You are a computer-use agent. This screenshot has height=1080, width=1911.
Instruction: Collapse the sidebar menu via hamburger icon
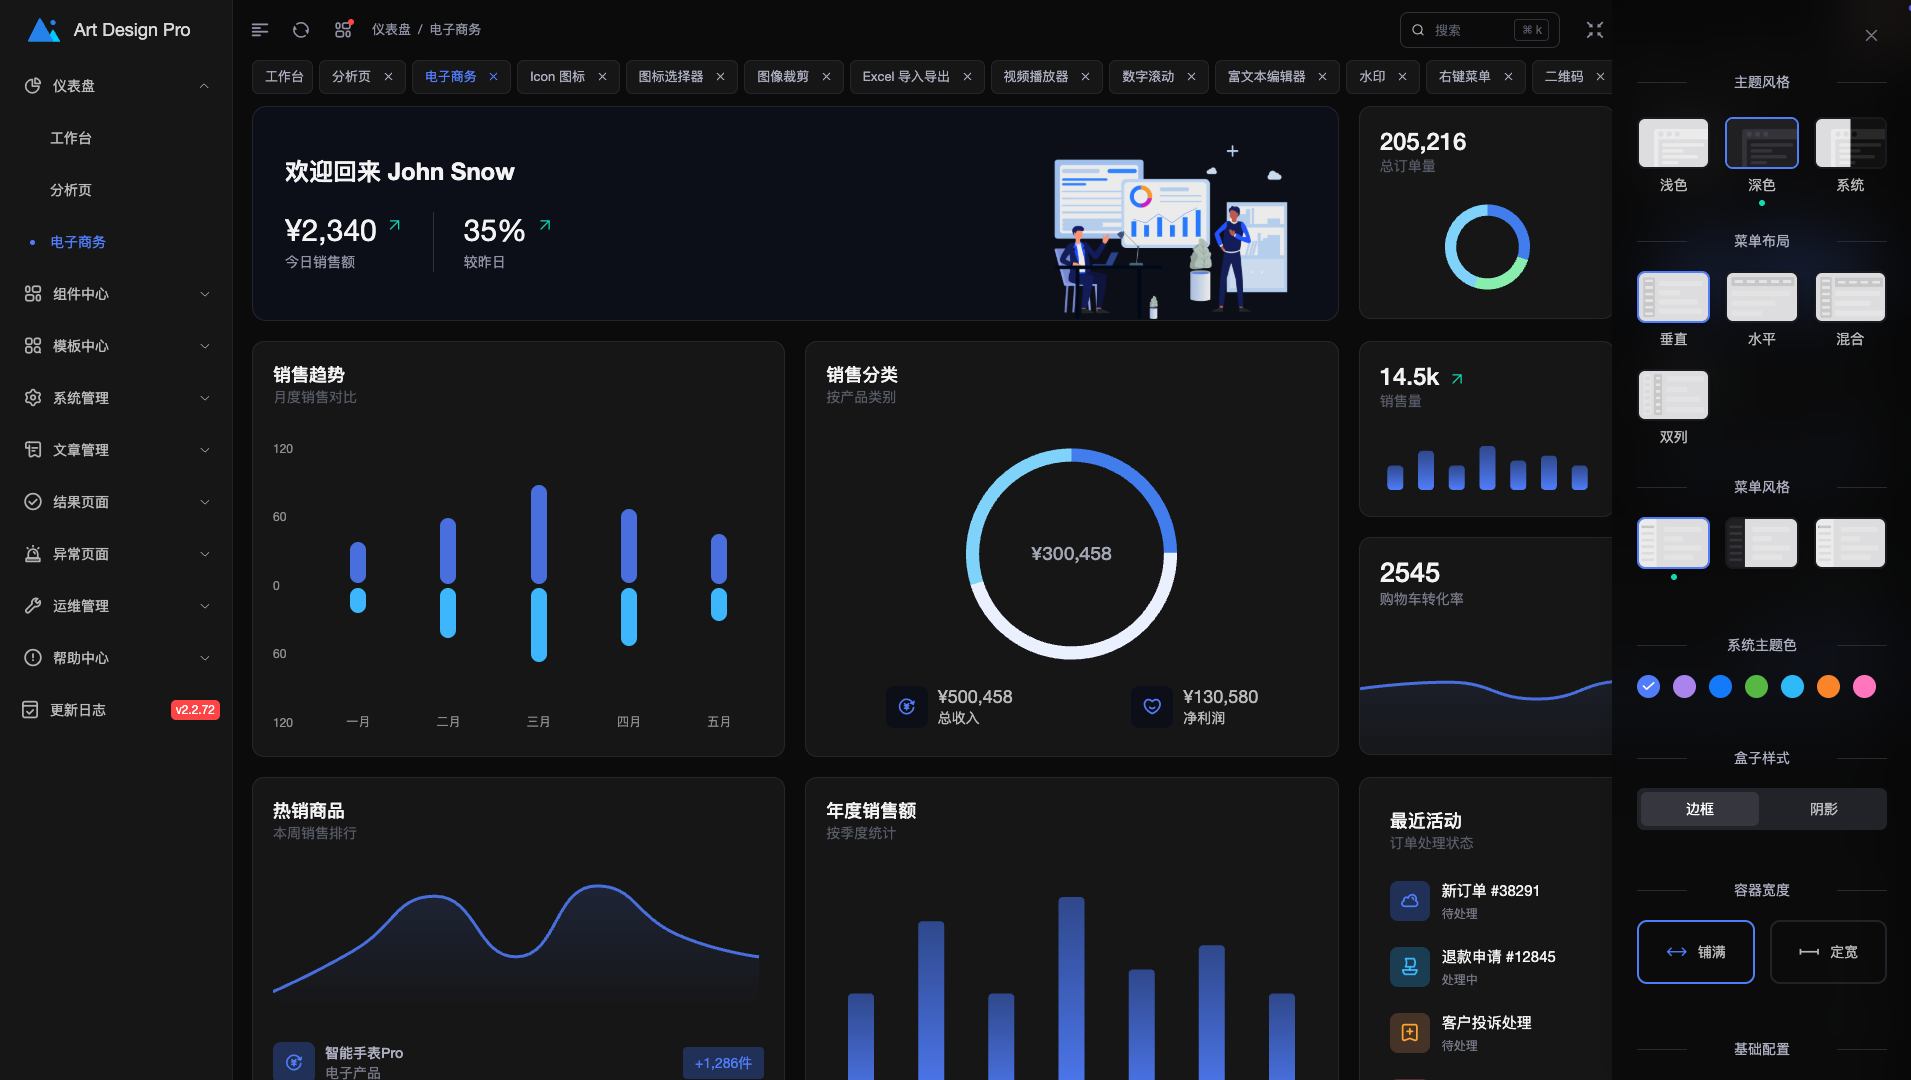[x=260, y=30]
